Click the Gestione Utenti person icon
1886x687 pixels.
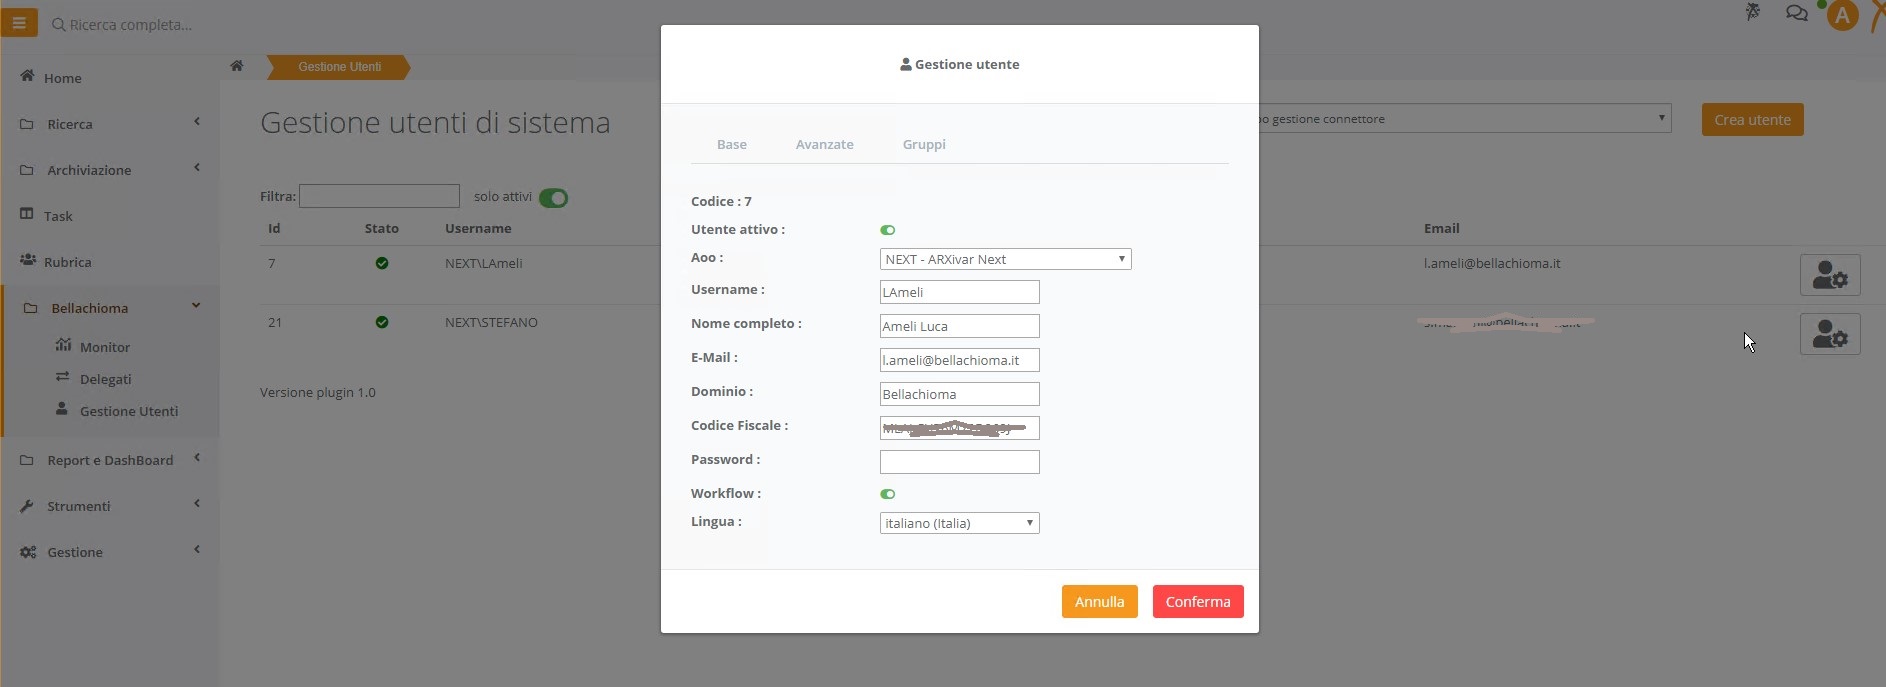[62, 409]
